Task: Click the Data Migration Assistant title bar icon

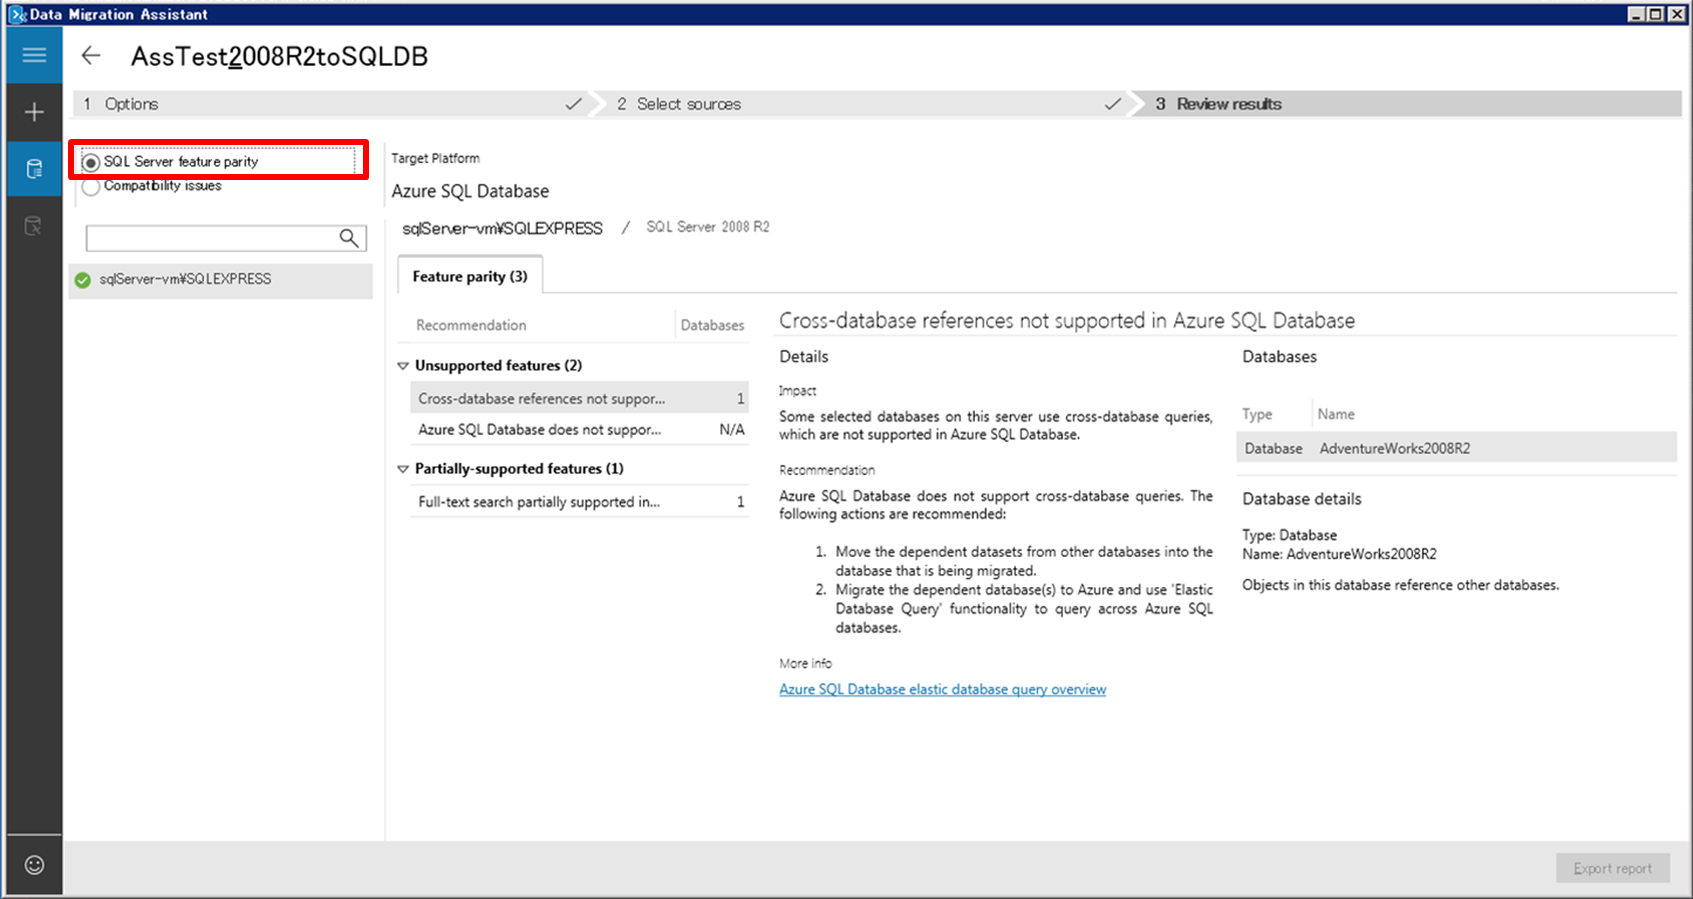Action: click(17, 14)
